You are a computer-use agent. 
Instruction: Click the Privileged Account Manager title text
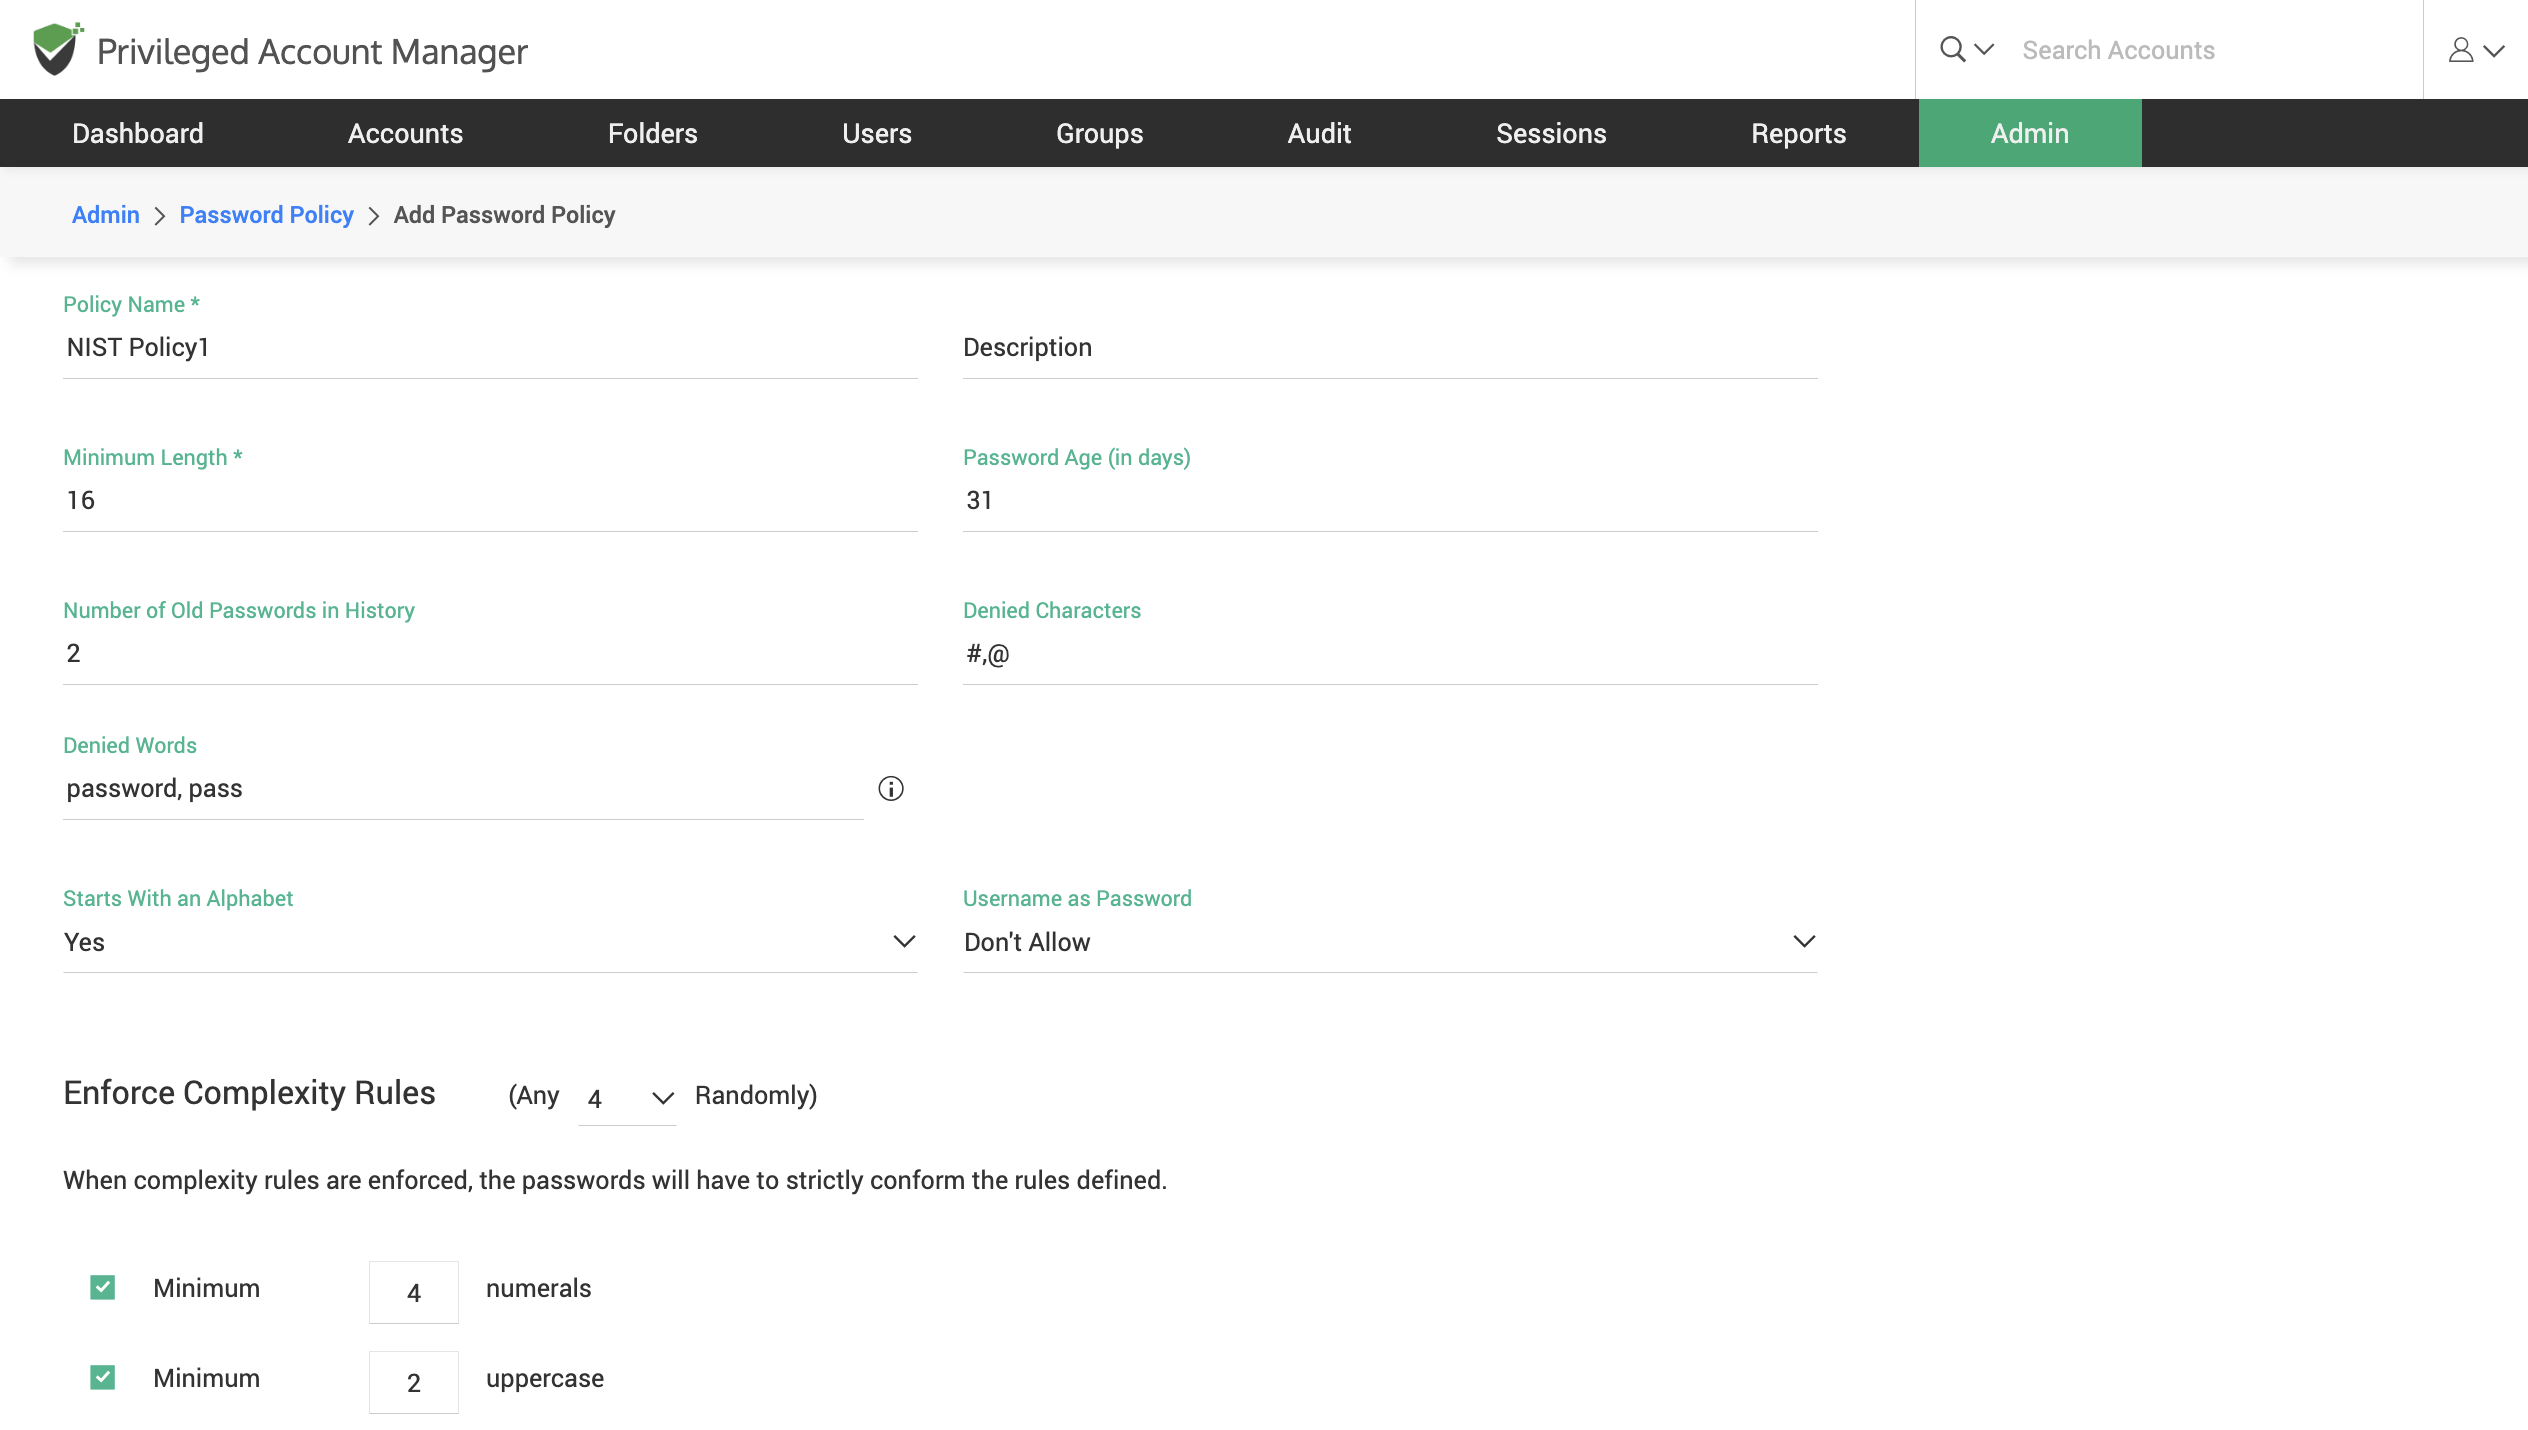point(312,51)
